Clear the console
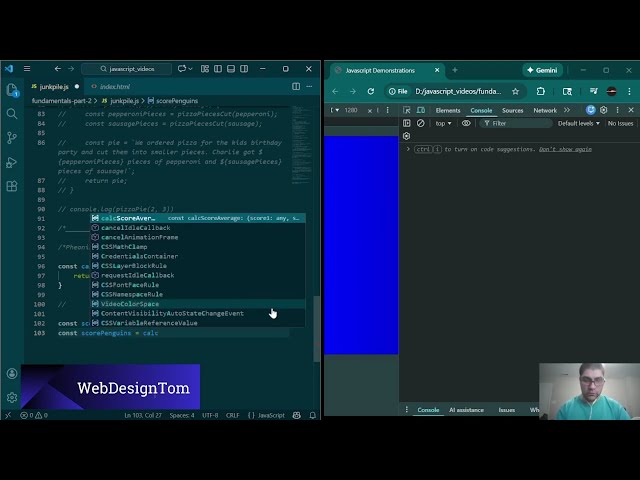Image resolution: width=640 pixels, height=480 pixels. coord(420,123)
